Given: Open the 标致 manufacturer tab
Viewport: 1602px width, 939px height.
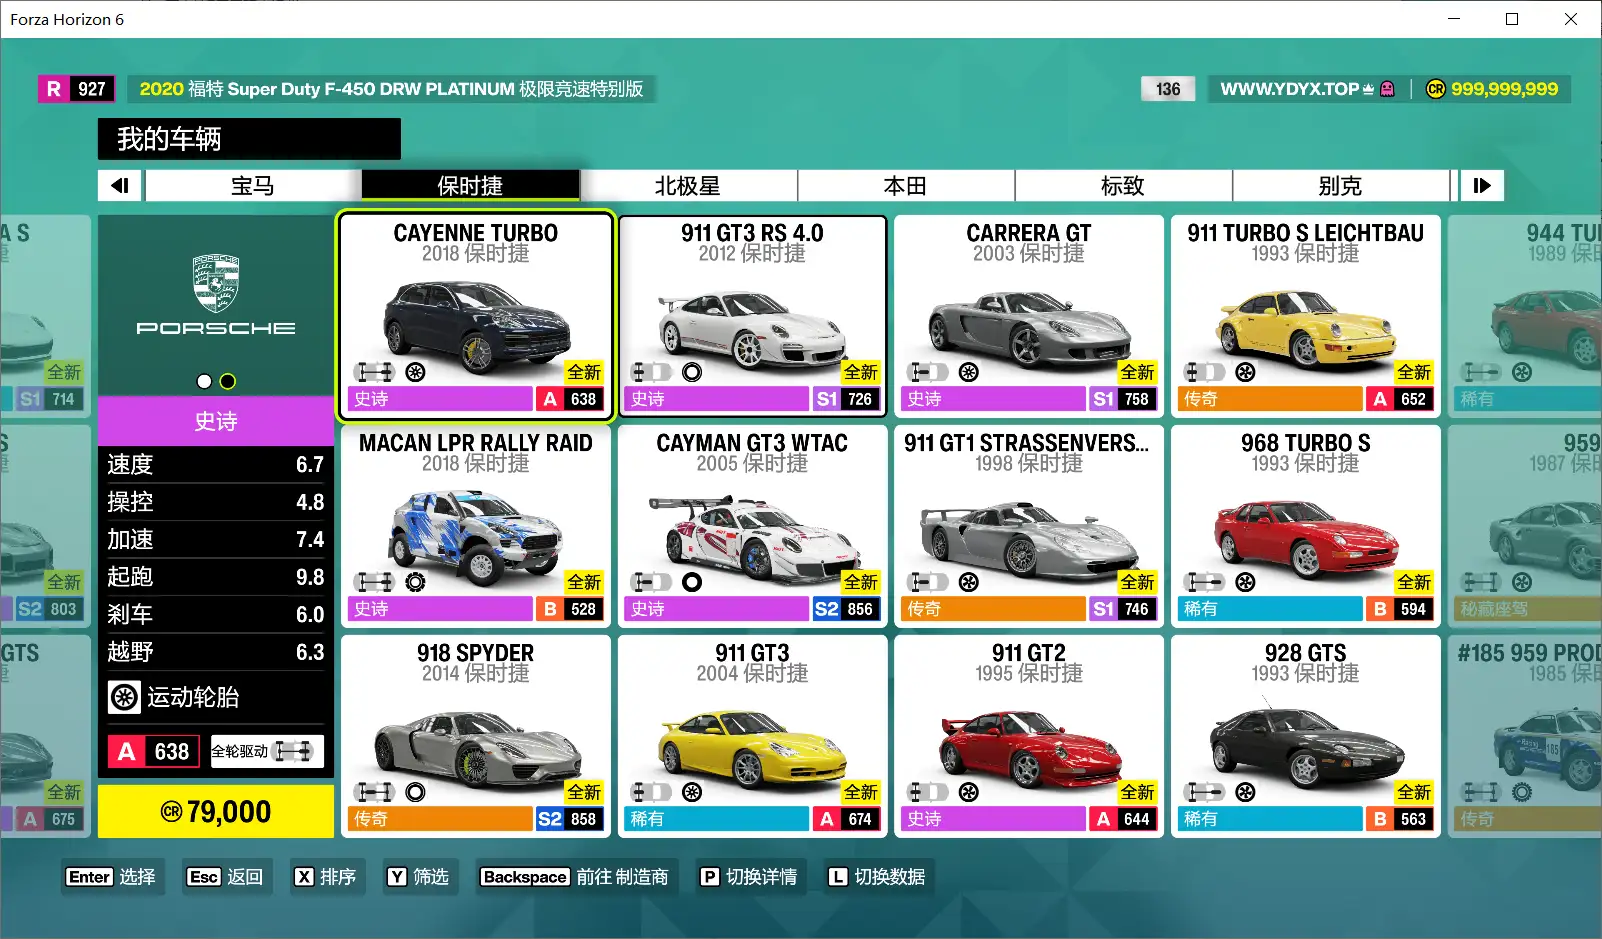Looking at the screenshot, I should (1123, 185).
